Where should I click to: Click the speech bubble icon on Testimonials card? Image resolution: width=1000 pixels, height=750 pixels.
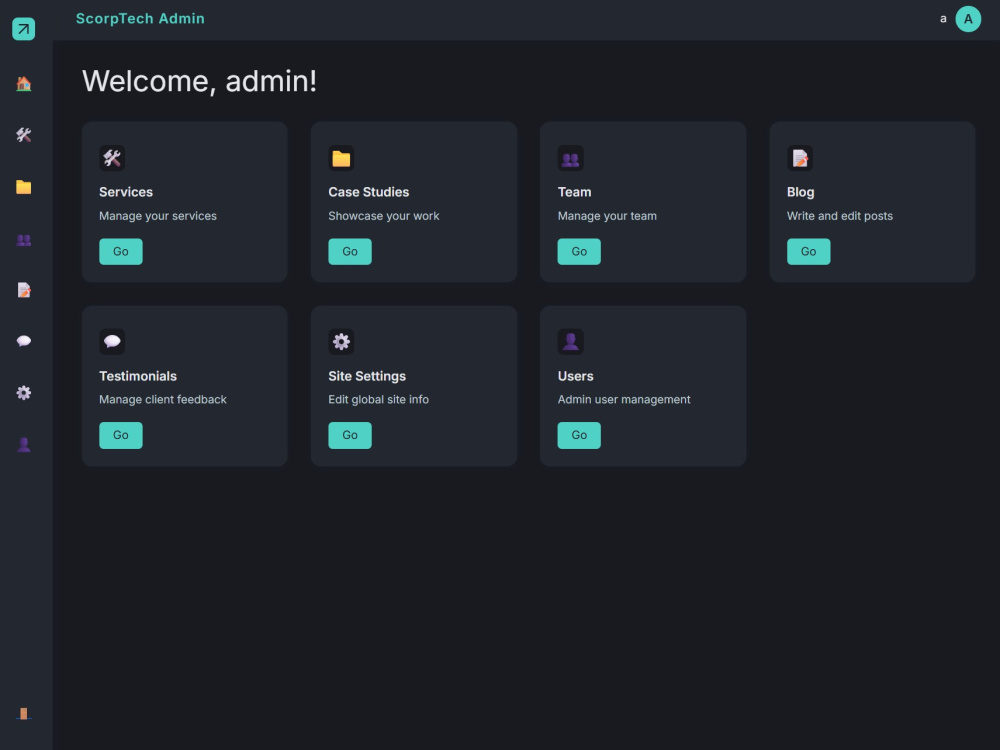tap(112, 342)
